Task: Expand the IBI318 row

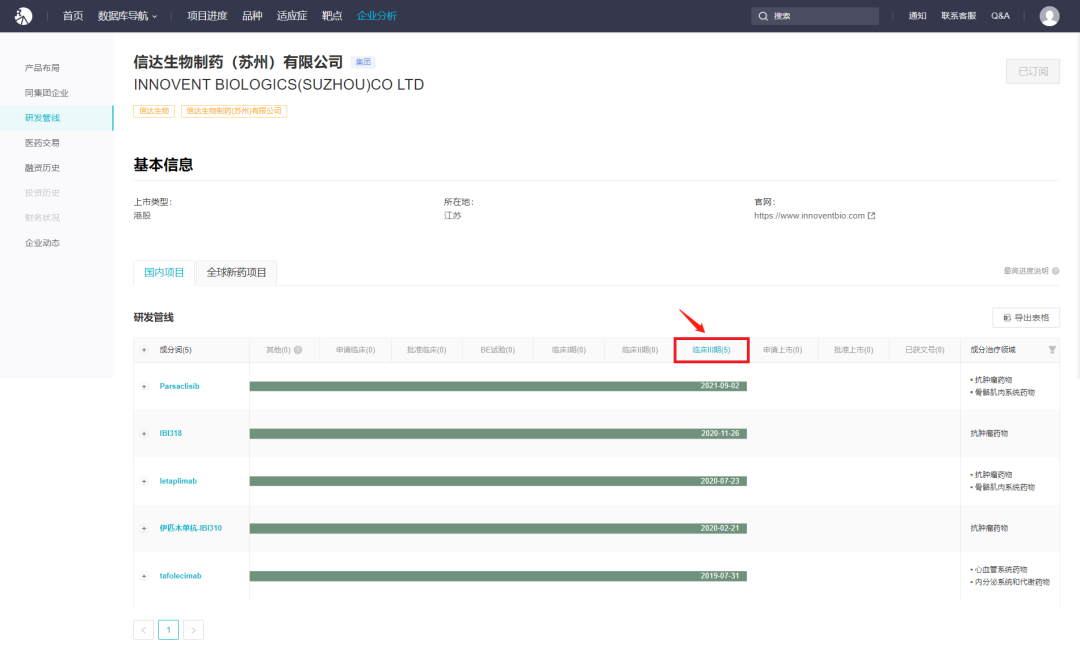Action: pos(144,434)
